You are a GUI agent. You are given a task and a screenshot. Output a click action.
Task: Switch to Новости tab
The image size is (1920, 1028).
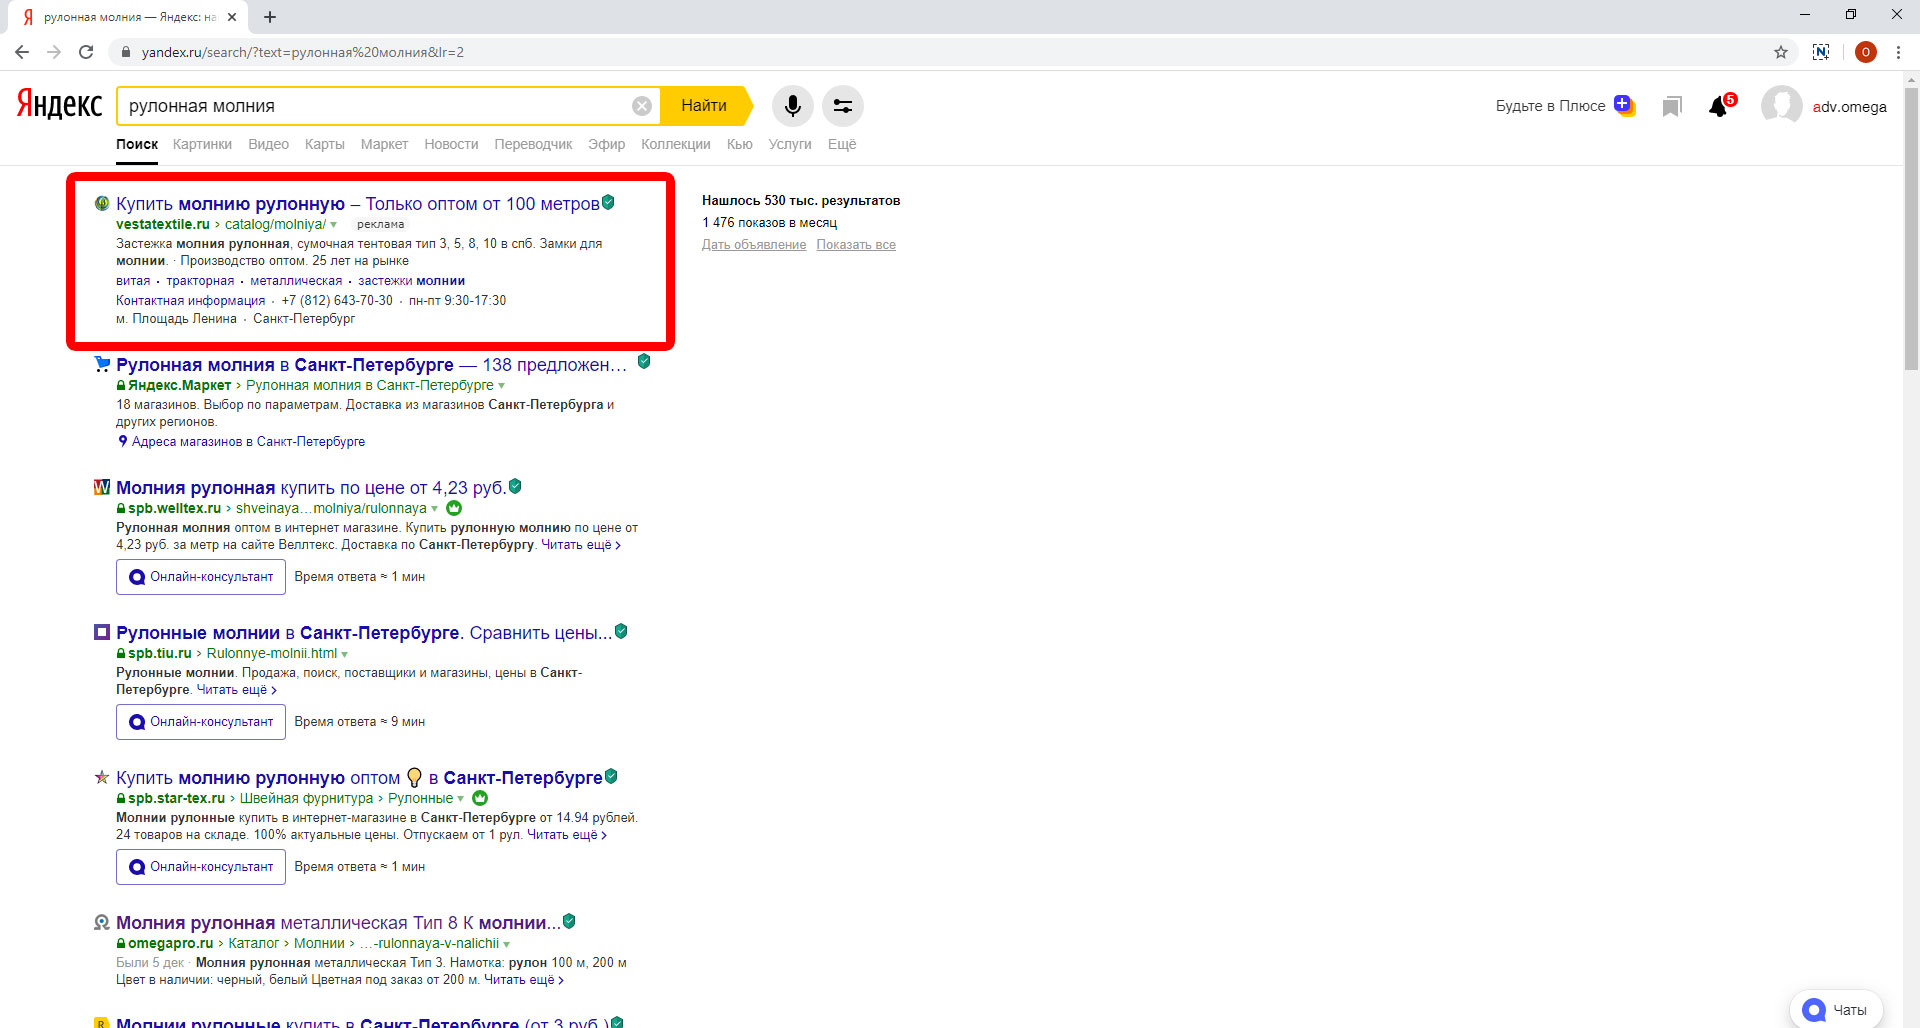click(451, 144)
